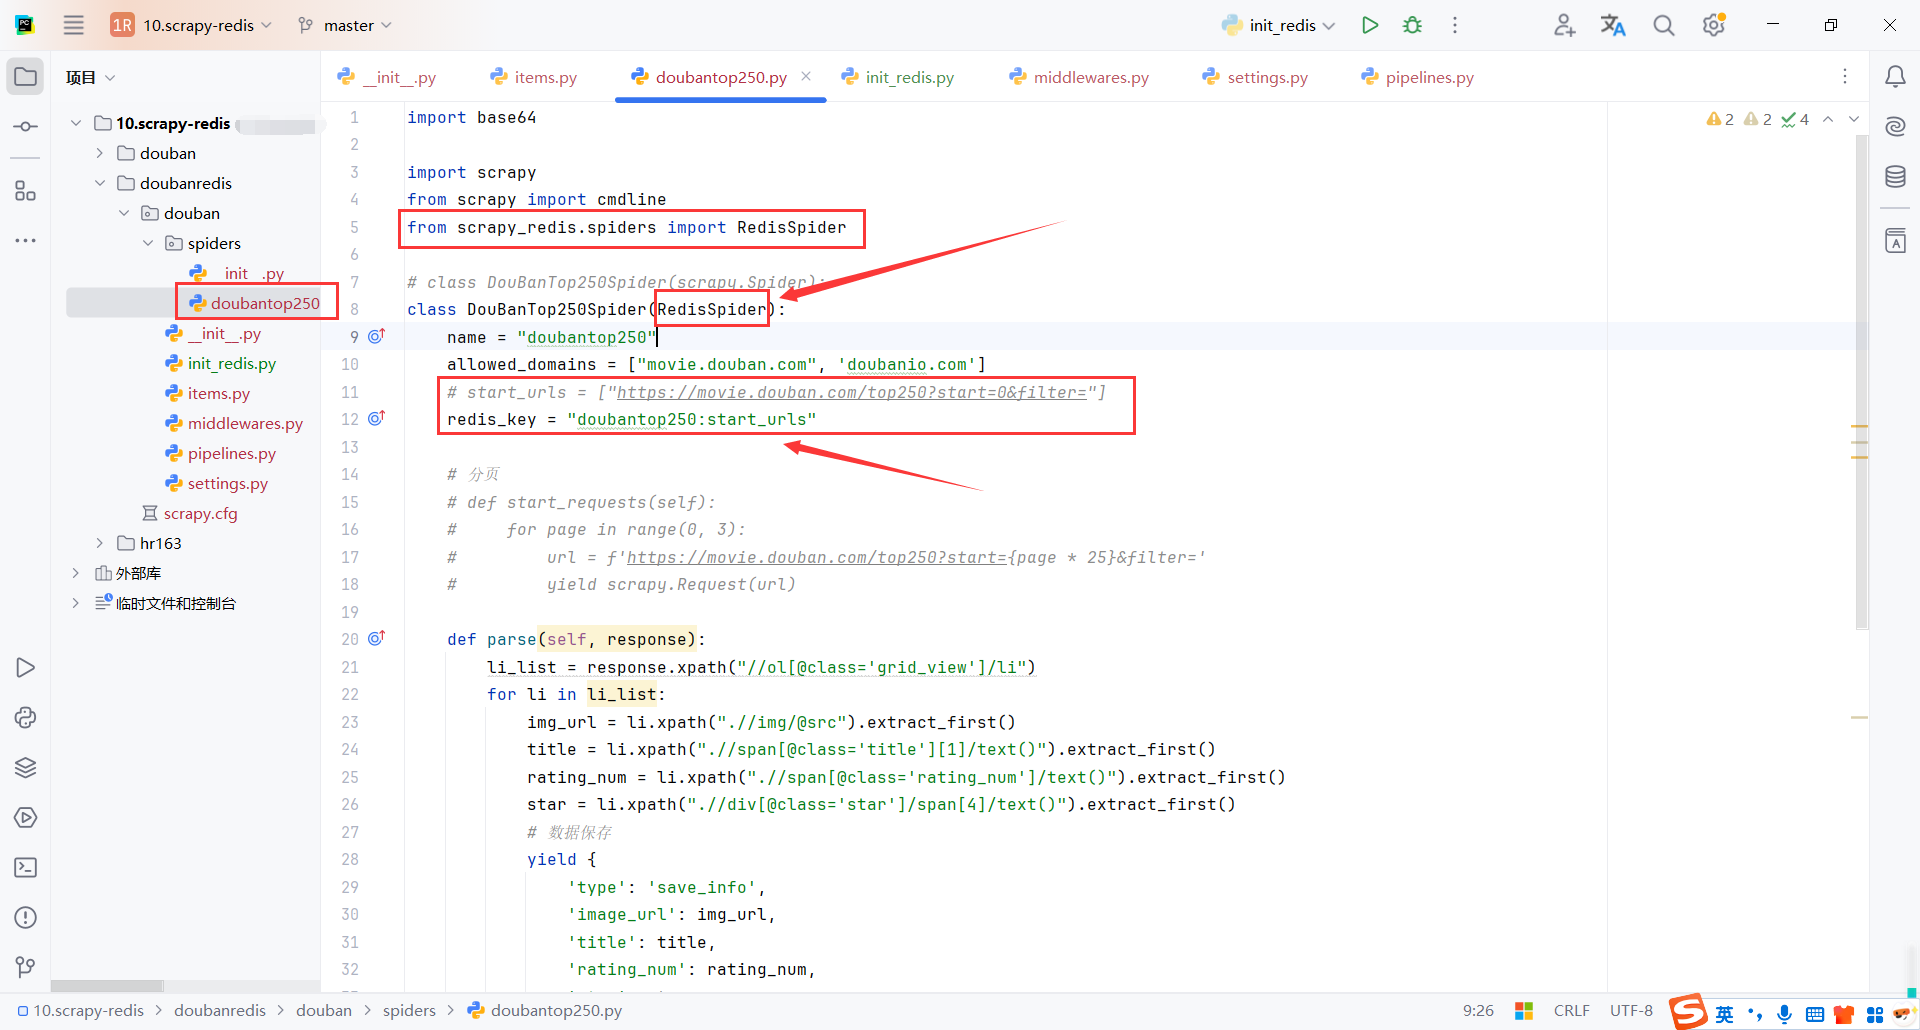
Task: Switch to the __init__.py tab
Action: click(x=387, y=77)
